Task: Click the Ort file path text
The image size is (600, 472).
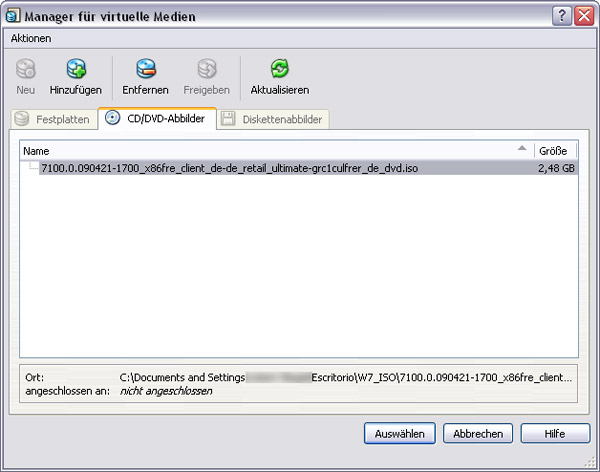Action: [345, 377]
